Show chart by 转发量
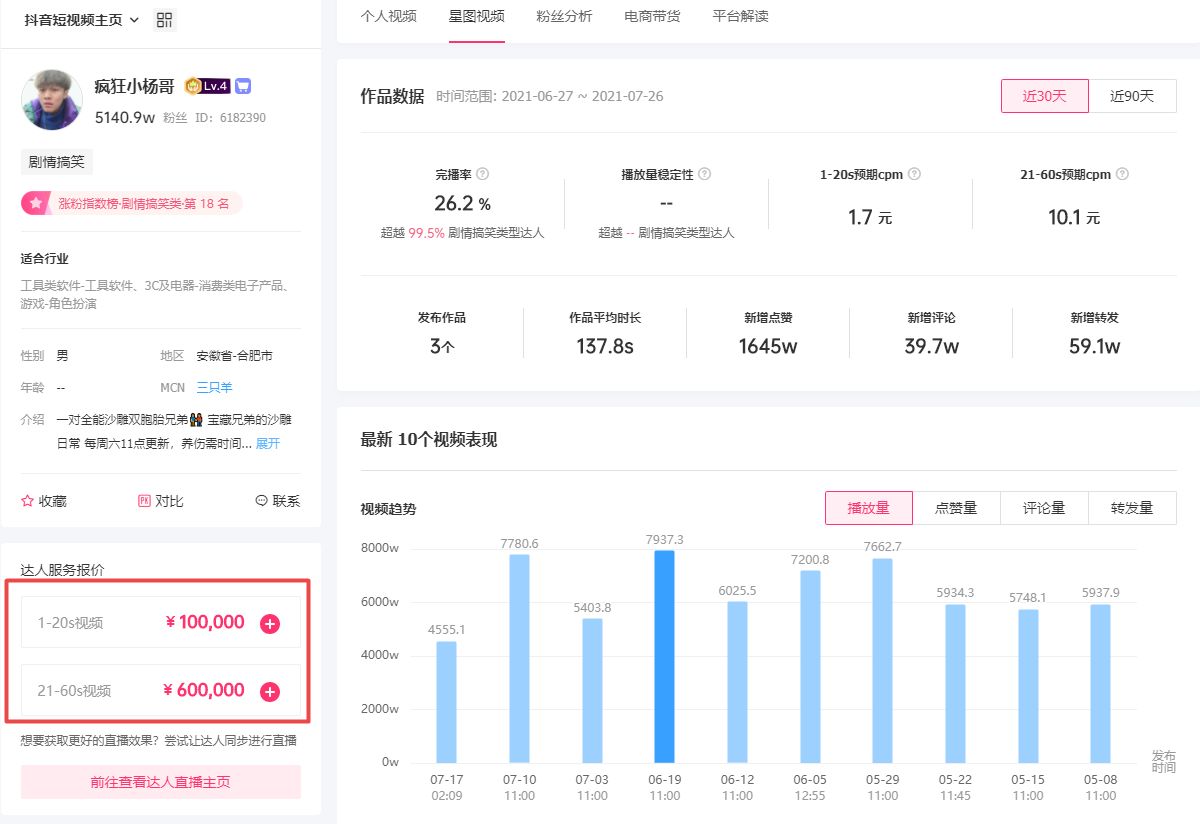This screenshot has width=1200, height=824. pos(1132,508)
